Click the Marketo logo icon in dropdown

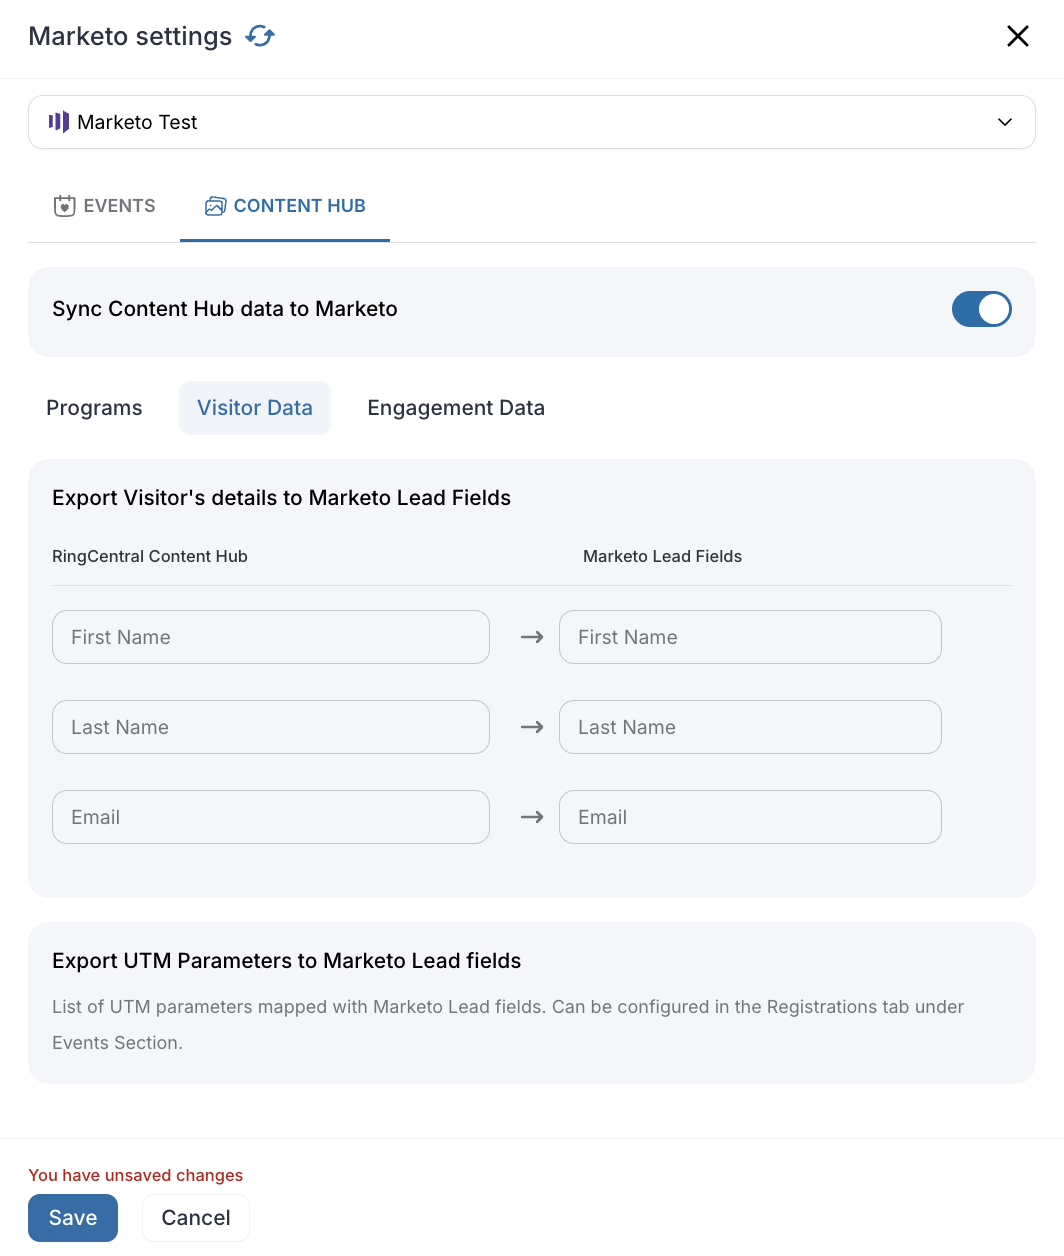pyautogui.click(x=59, y=122)
